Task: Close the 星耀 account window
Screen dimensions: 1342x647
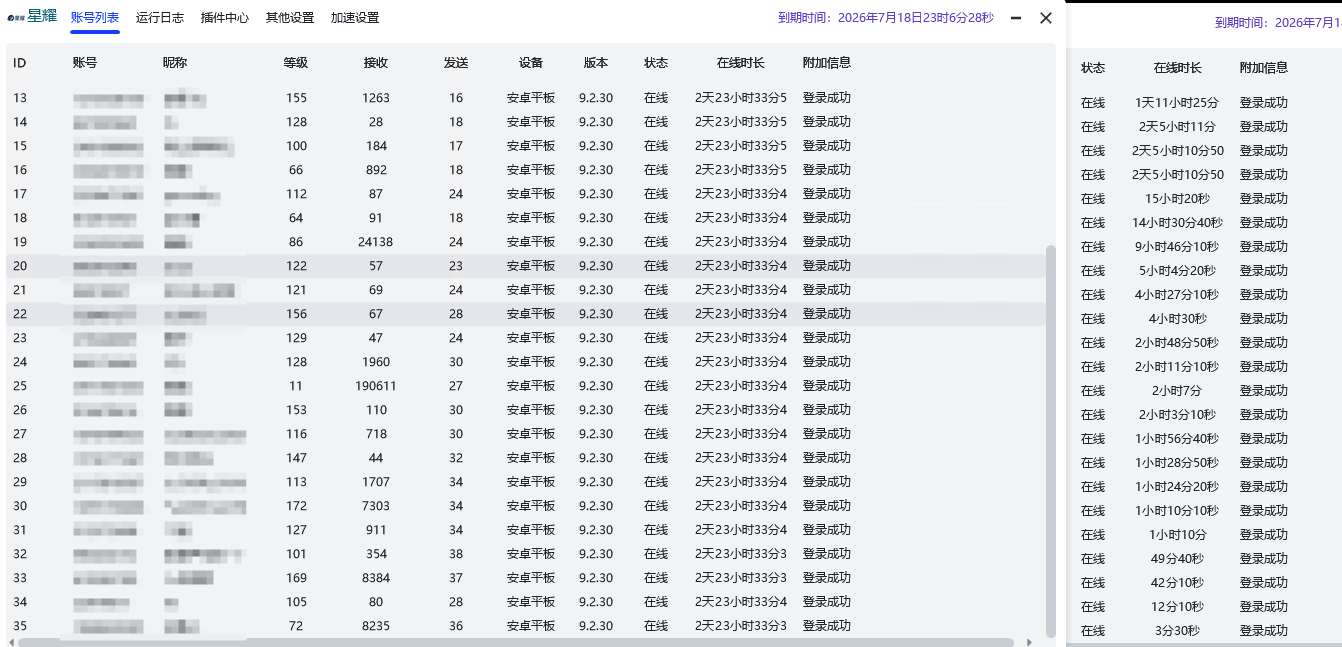Action: [1046, 18]
